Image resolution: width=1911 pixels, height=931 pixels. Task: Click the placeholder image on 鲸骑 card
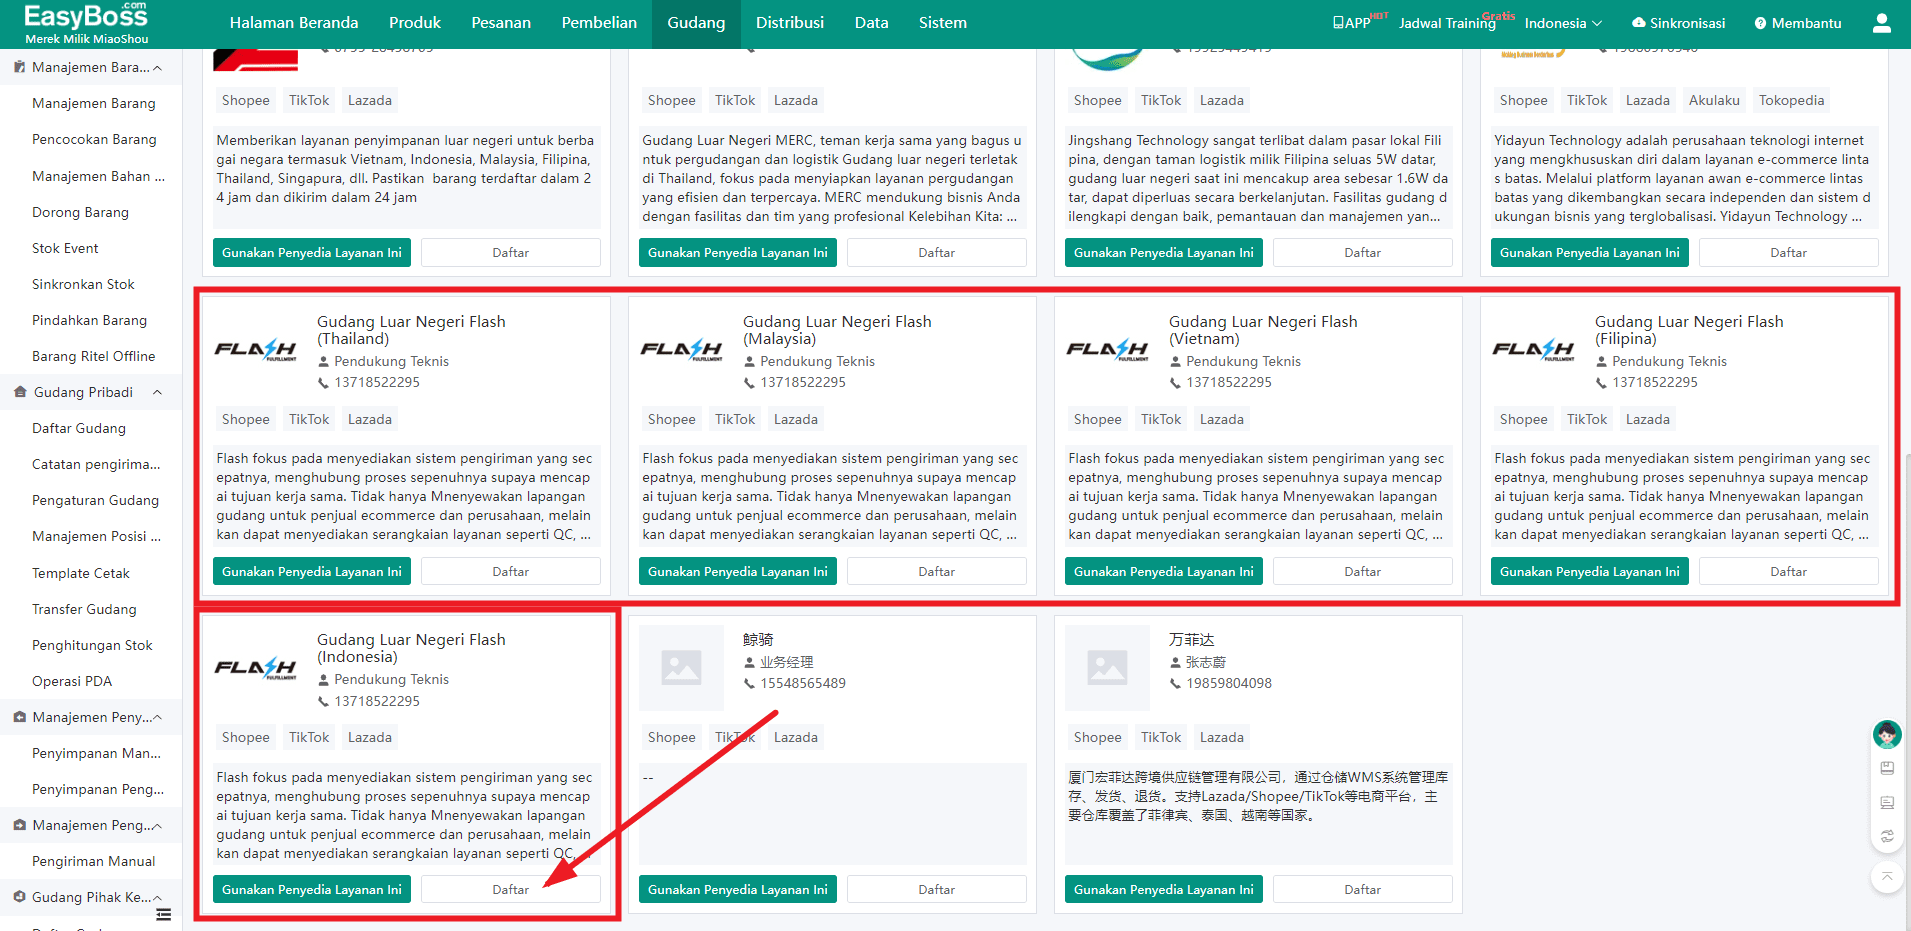681,668
